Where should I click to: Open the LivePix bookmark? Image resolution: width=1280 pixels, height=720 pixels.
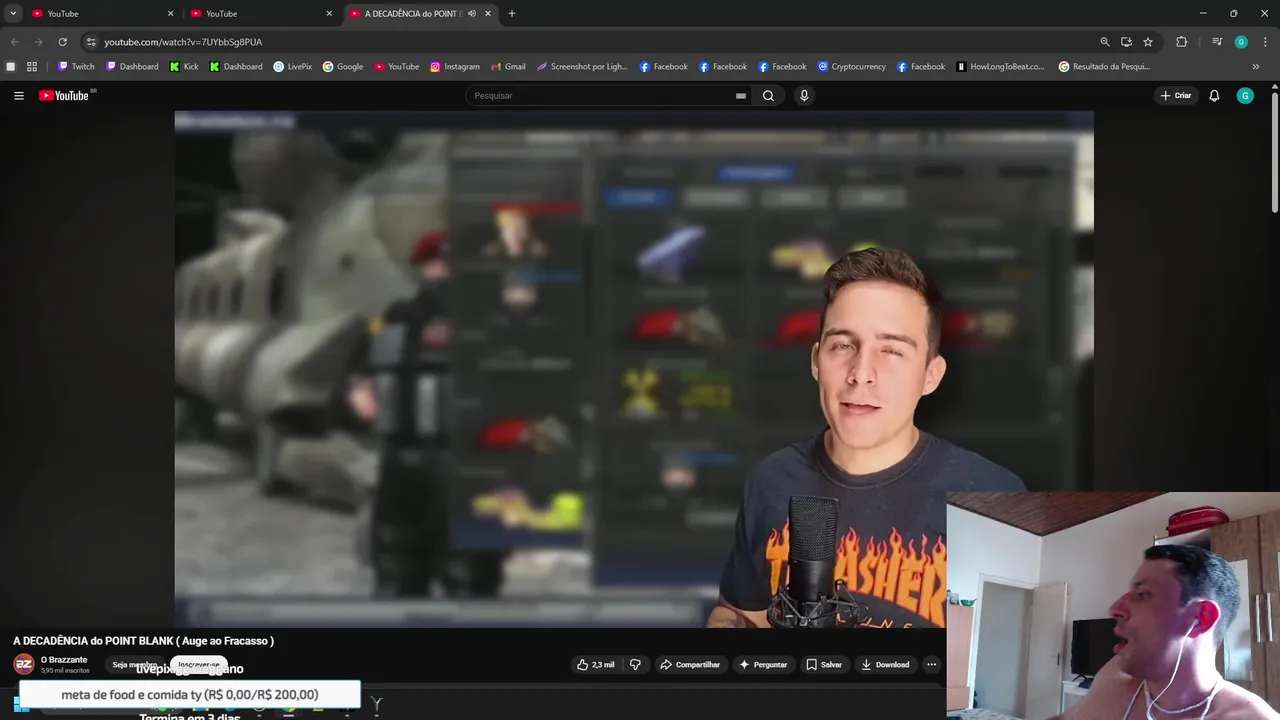pos(293,67)
